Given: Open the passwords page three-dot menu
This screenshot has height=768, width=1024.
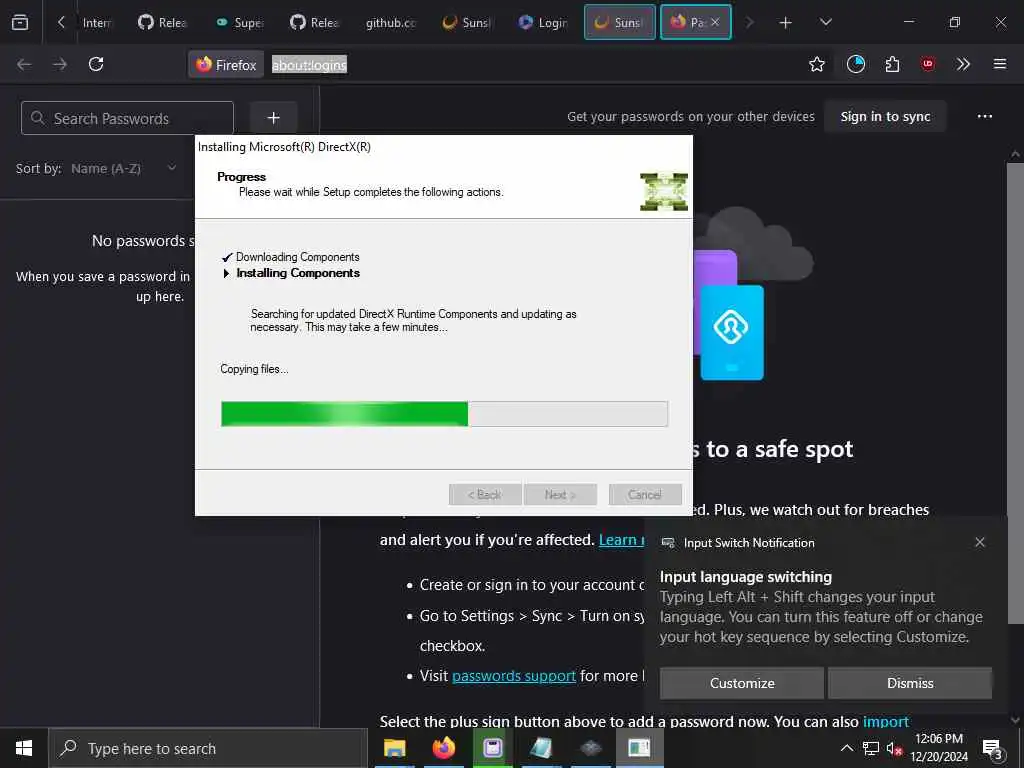Looking at the screenshot, I should (985, 117).
